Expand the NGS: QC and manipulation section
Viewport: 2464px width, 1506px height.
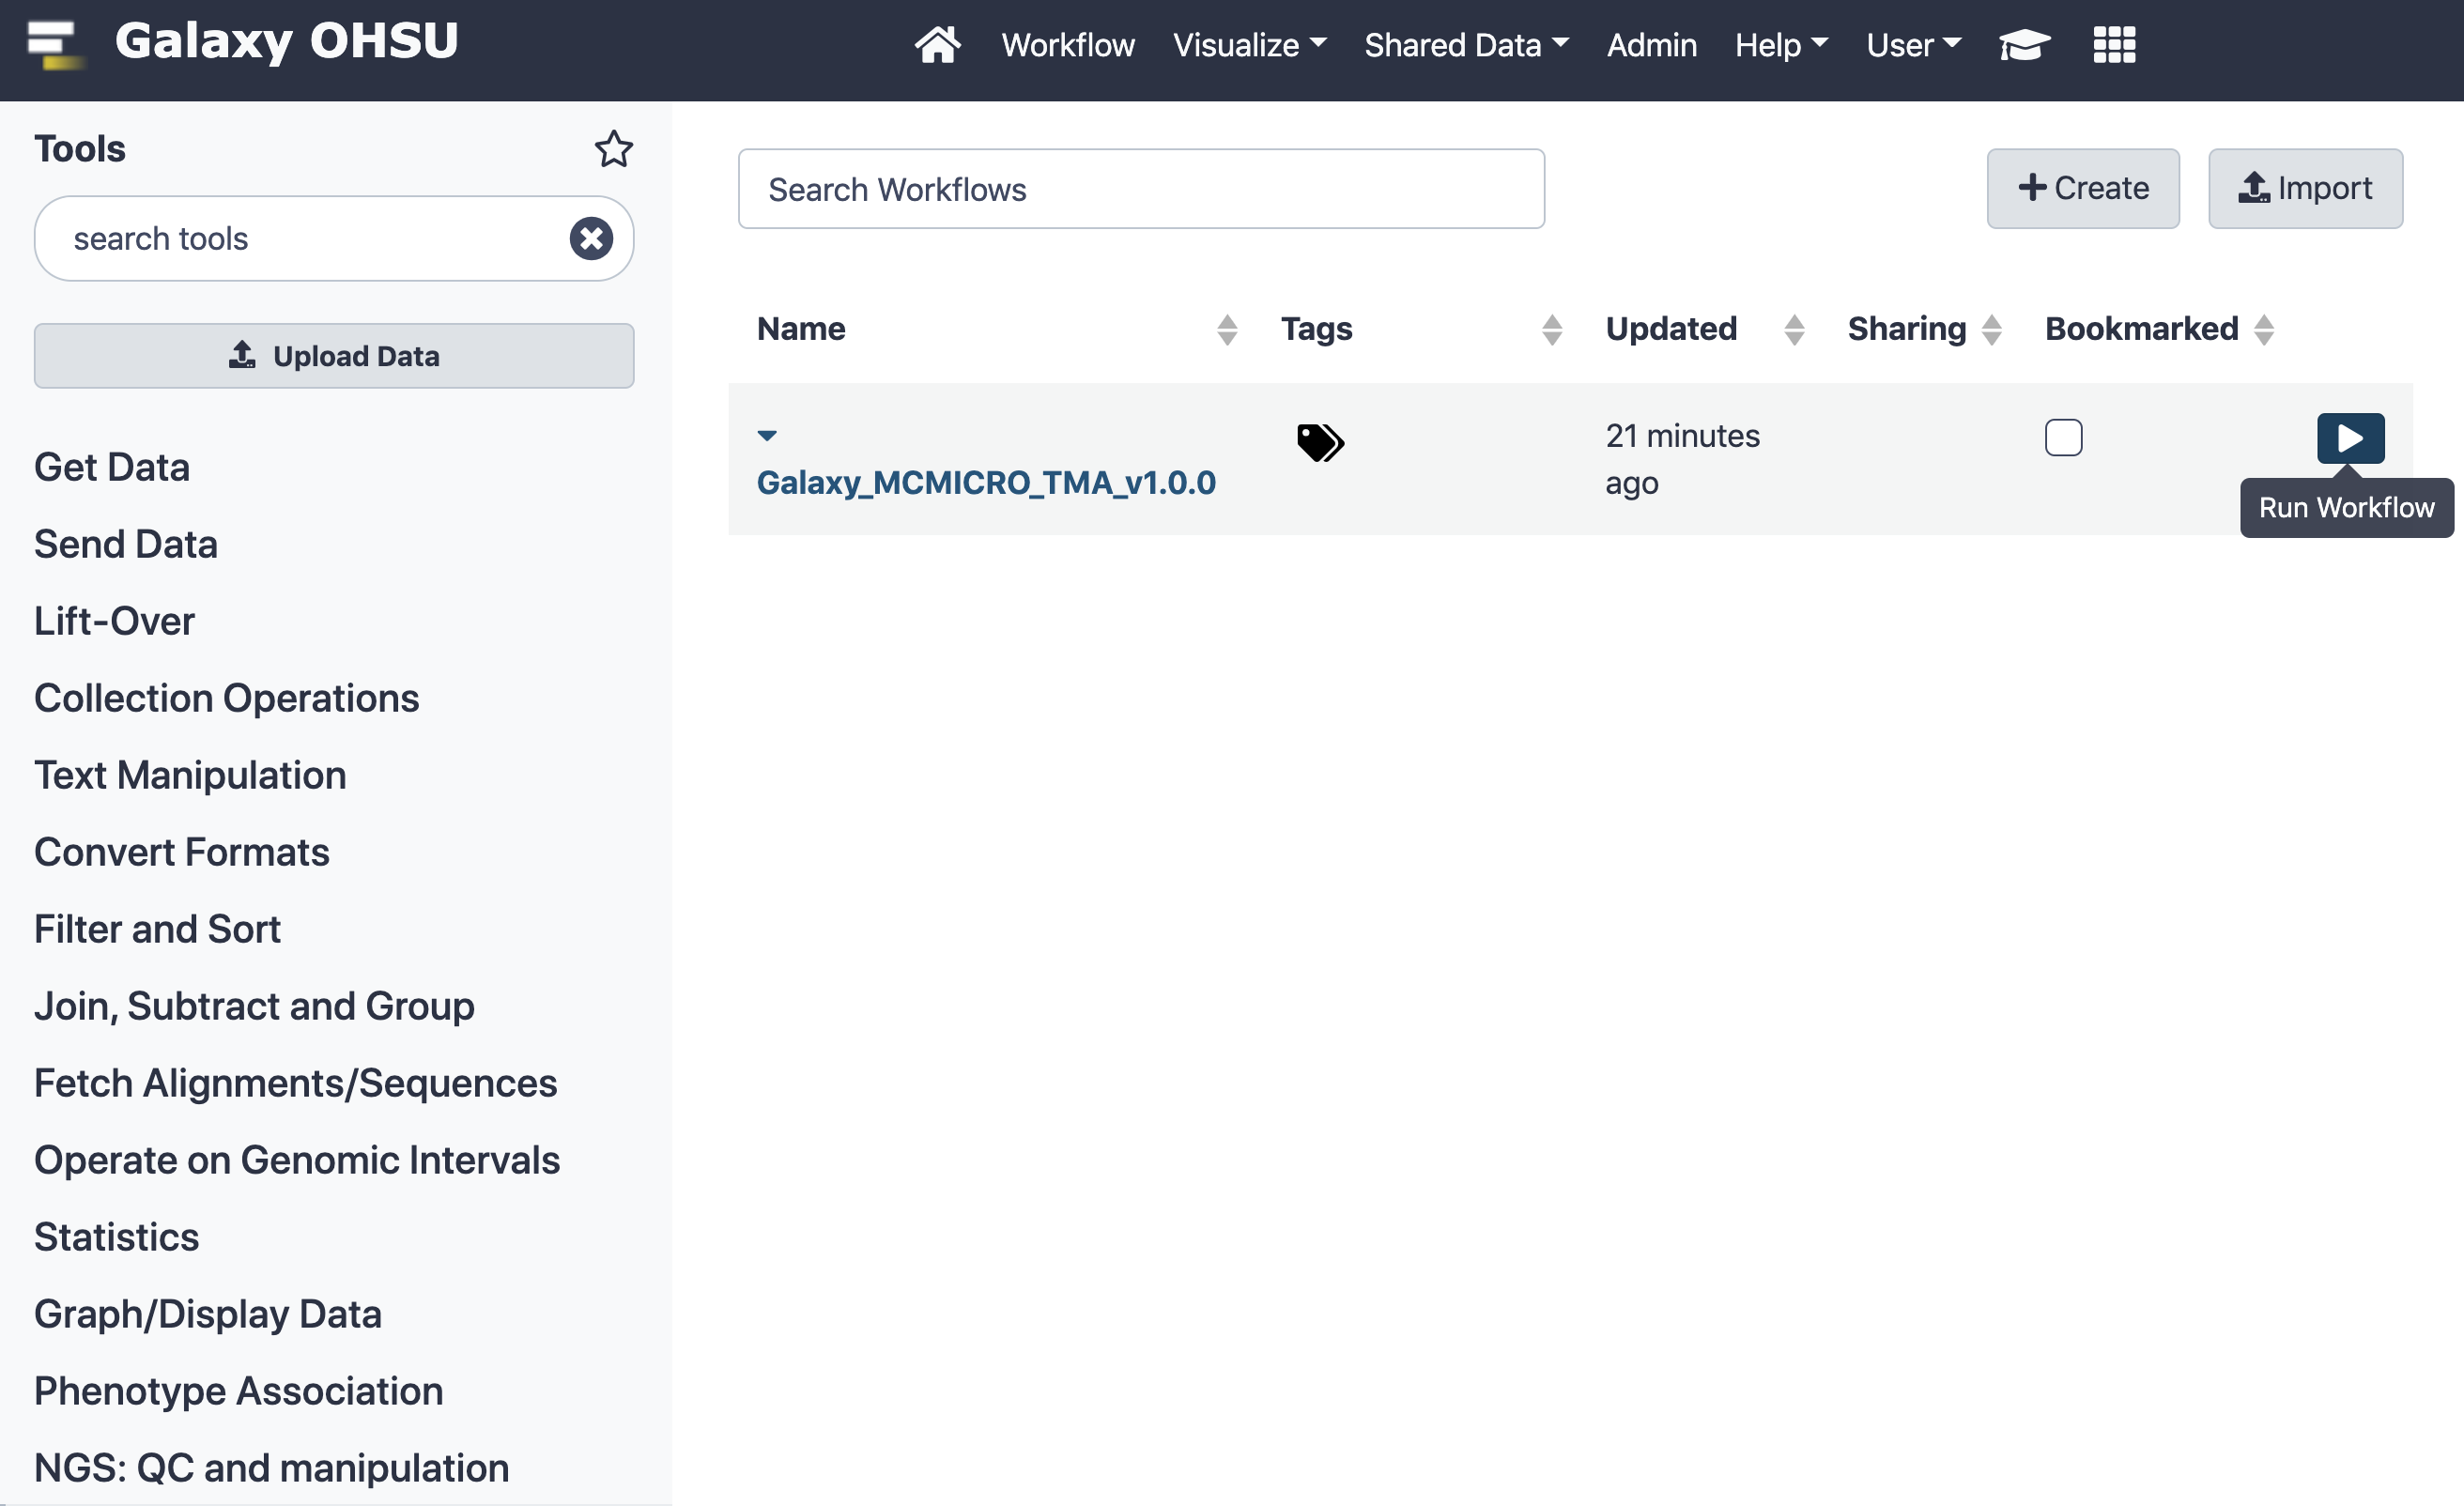[272, 1469]
